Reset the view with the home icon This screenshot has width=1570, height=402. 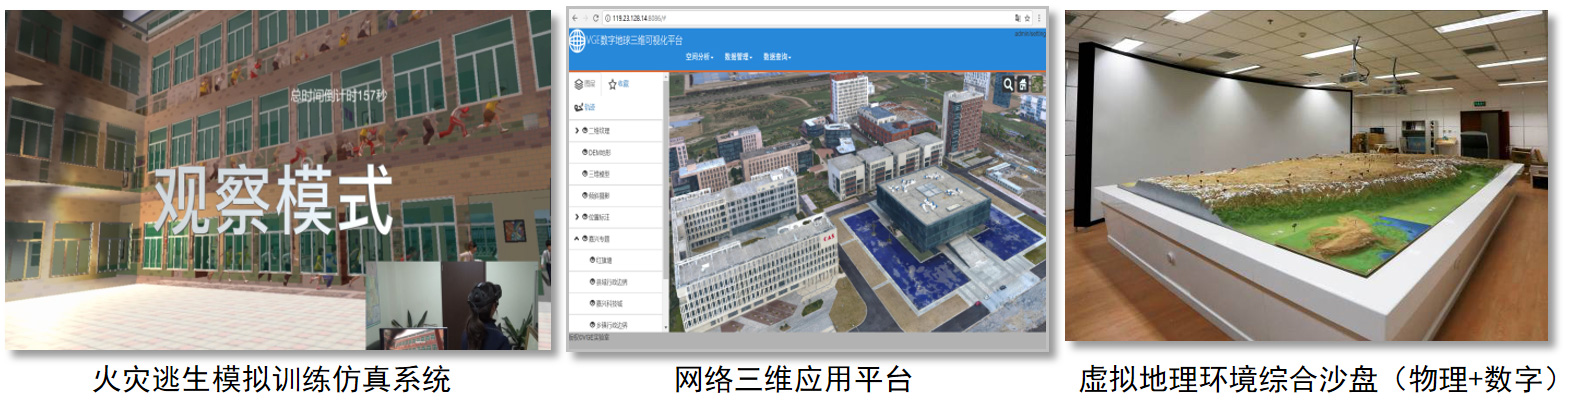tap(1023, 85)
